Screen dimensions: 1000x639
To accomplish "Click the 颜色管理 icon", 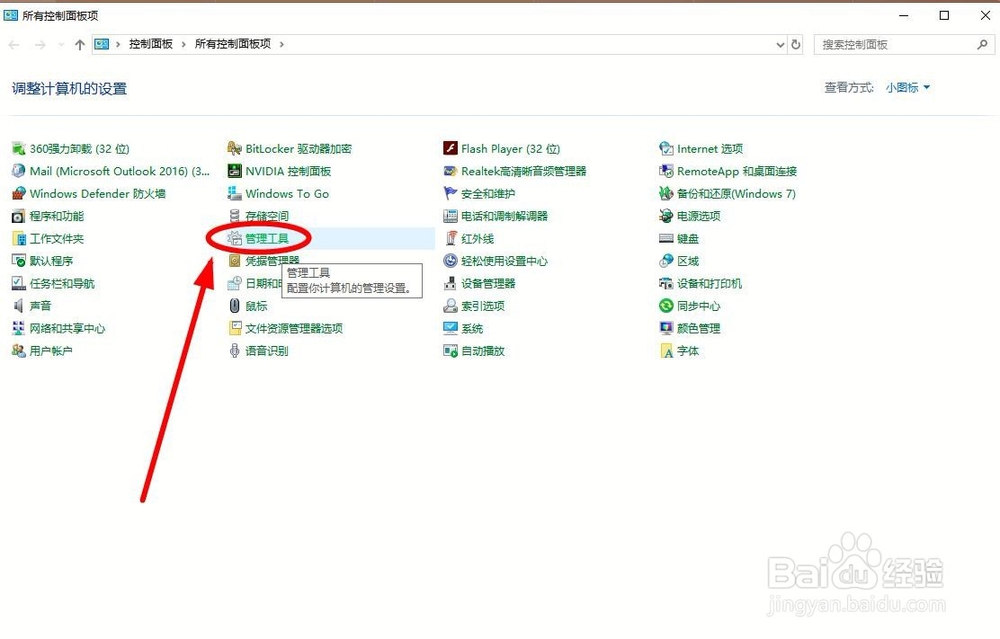I will click(666, 328).
